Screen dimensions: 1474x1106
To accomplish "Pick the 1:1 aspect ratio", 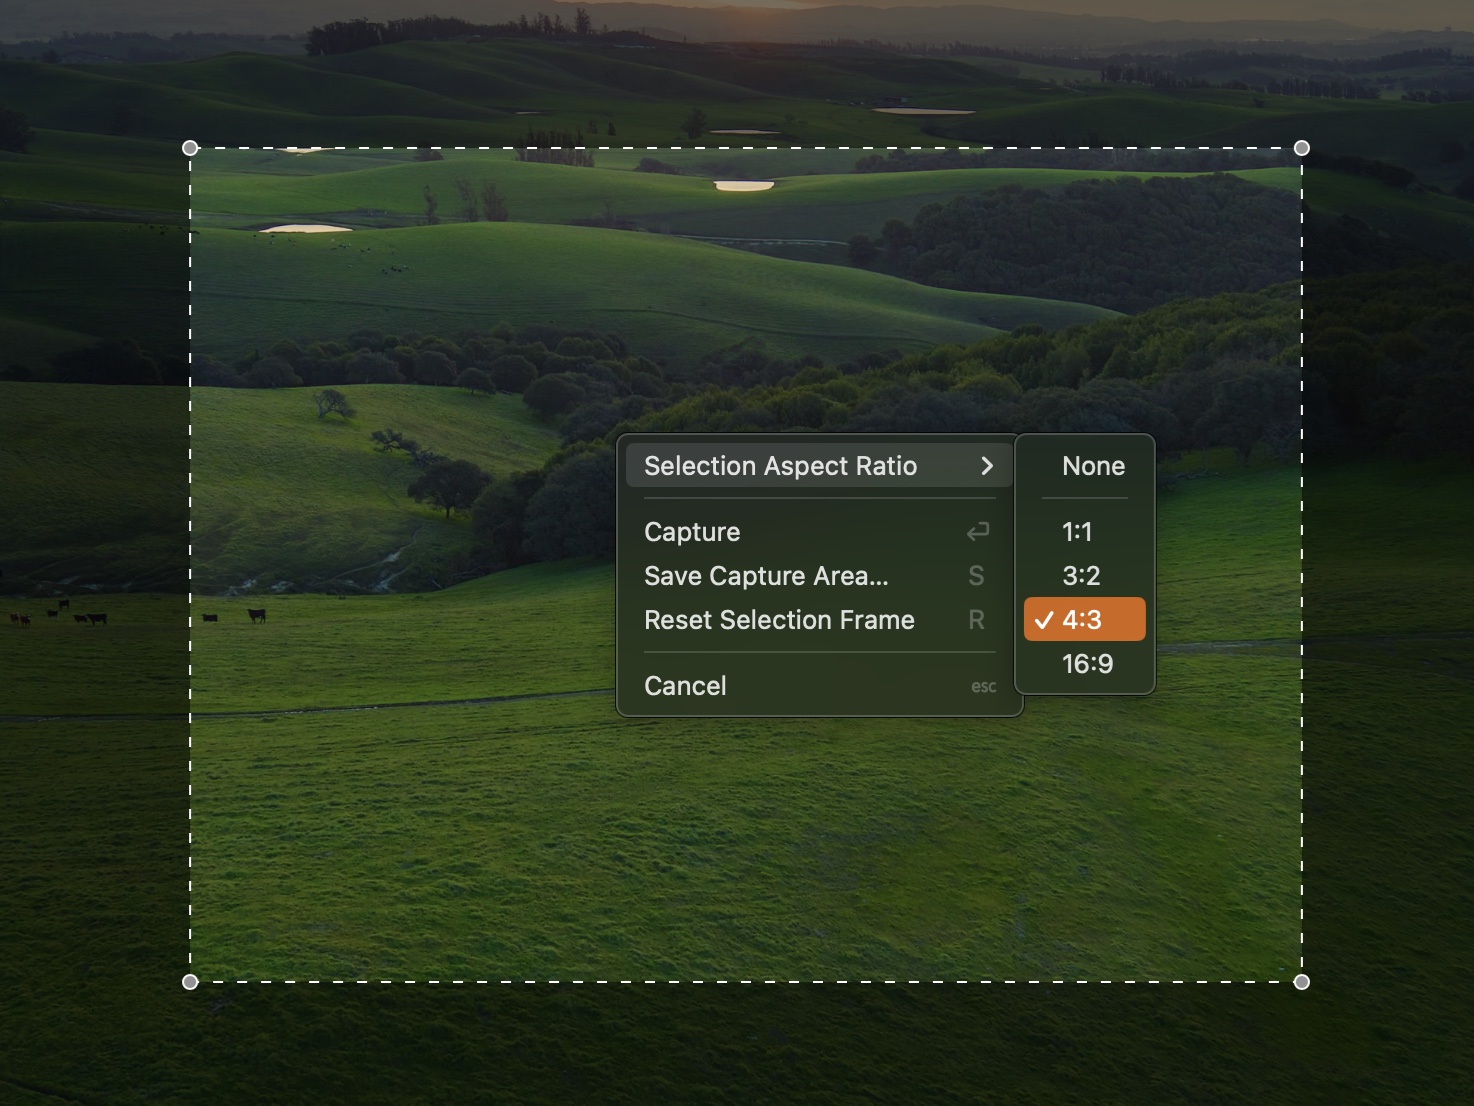I will (1085, 532).
